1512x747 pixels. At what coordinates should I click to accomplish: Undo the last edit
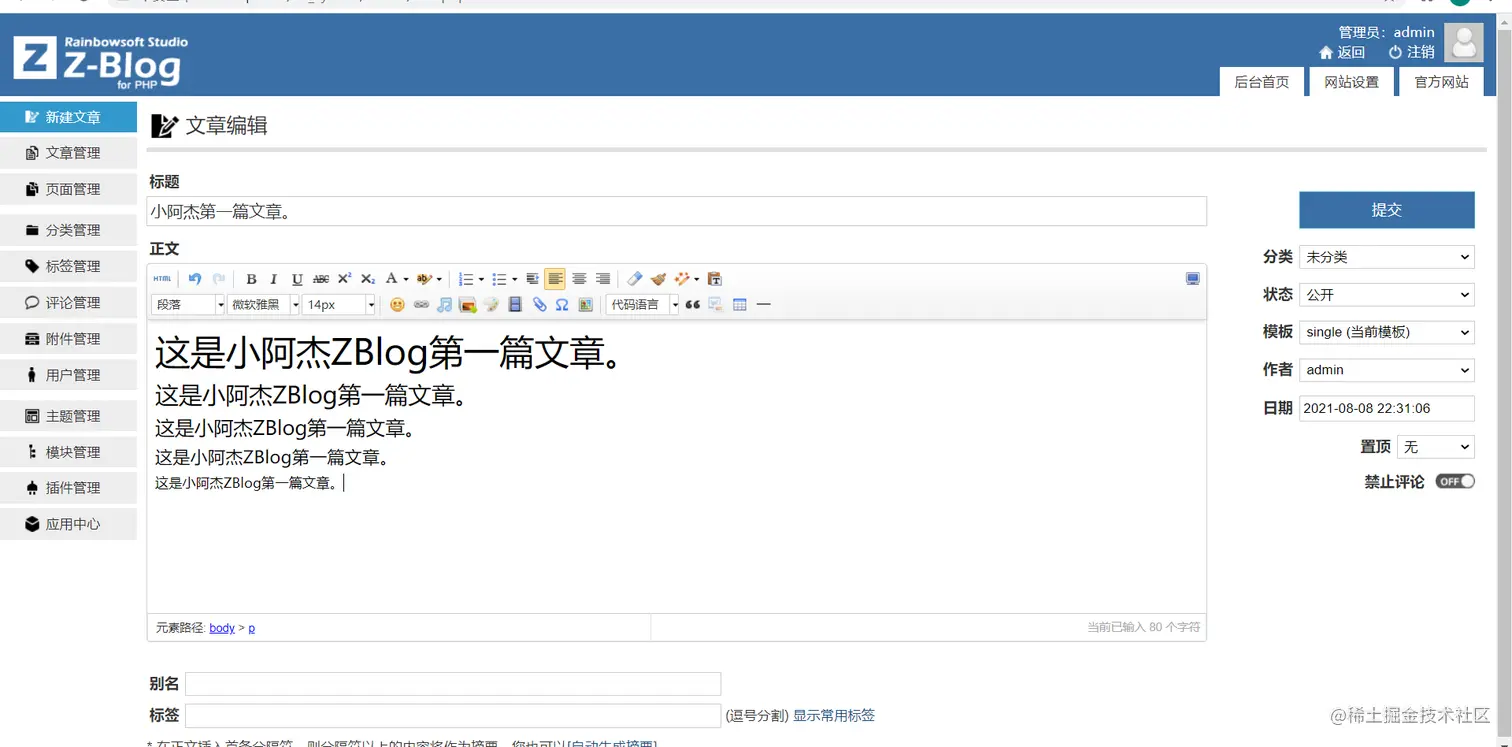(x=195, y=279)
